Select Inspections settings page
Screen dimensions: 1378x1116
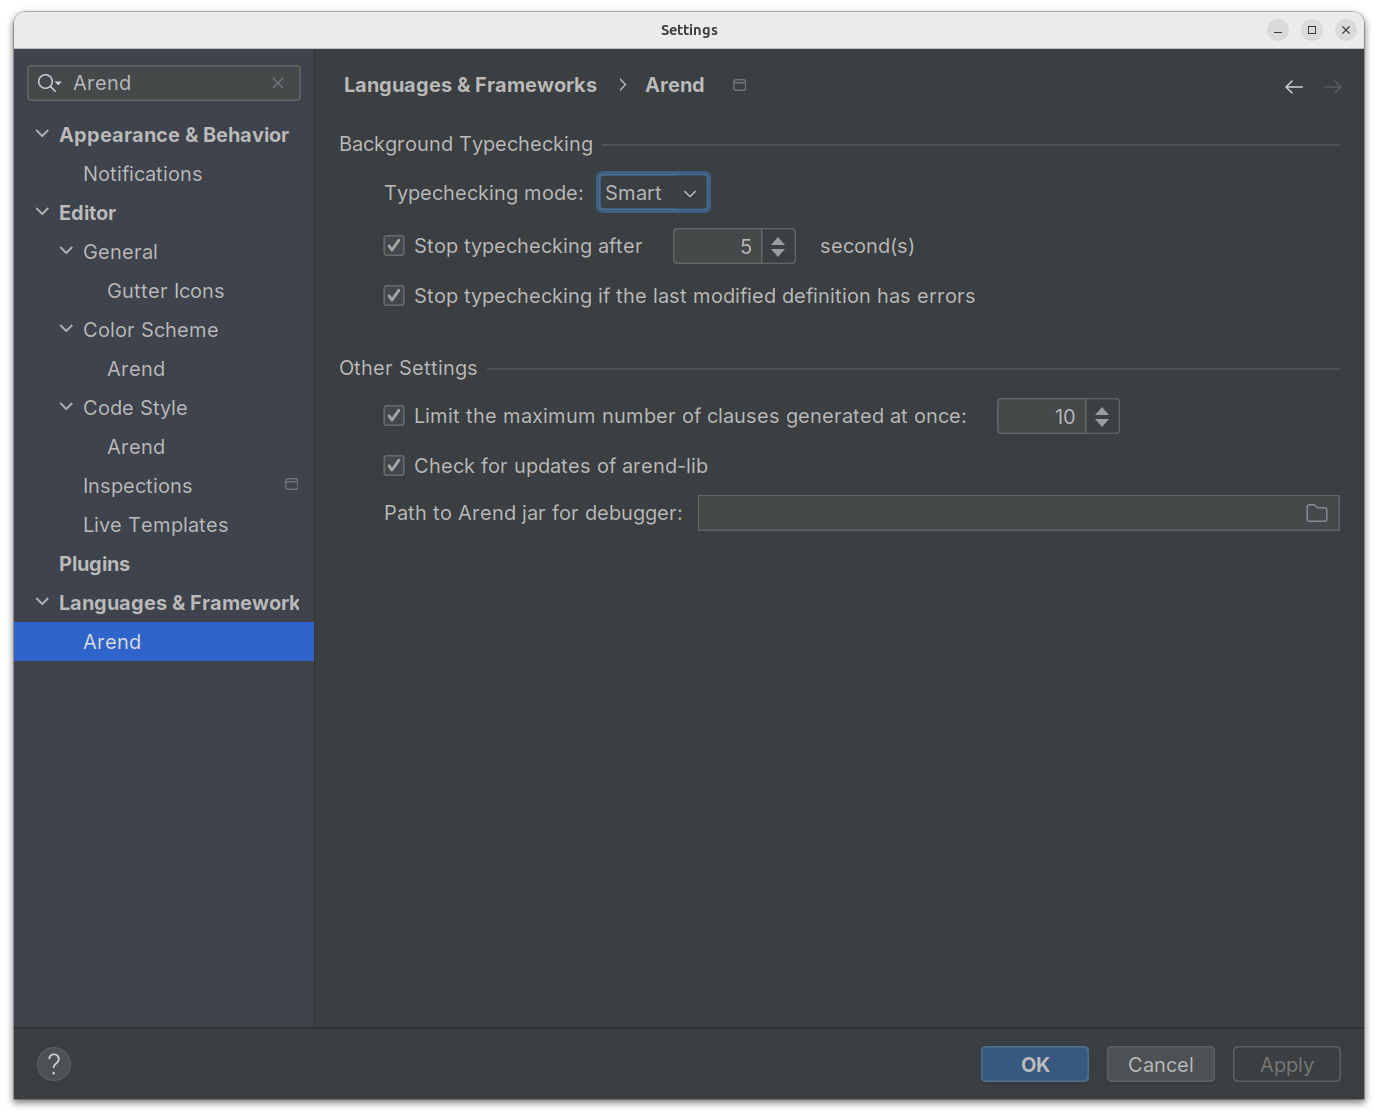tap(138, 486)
